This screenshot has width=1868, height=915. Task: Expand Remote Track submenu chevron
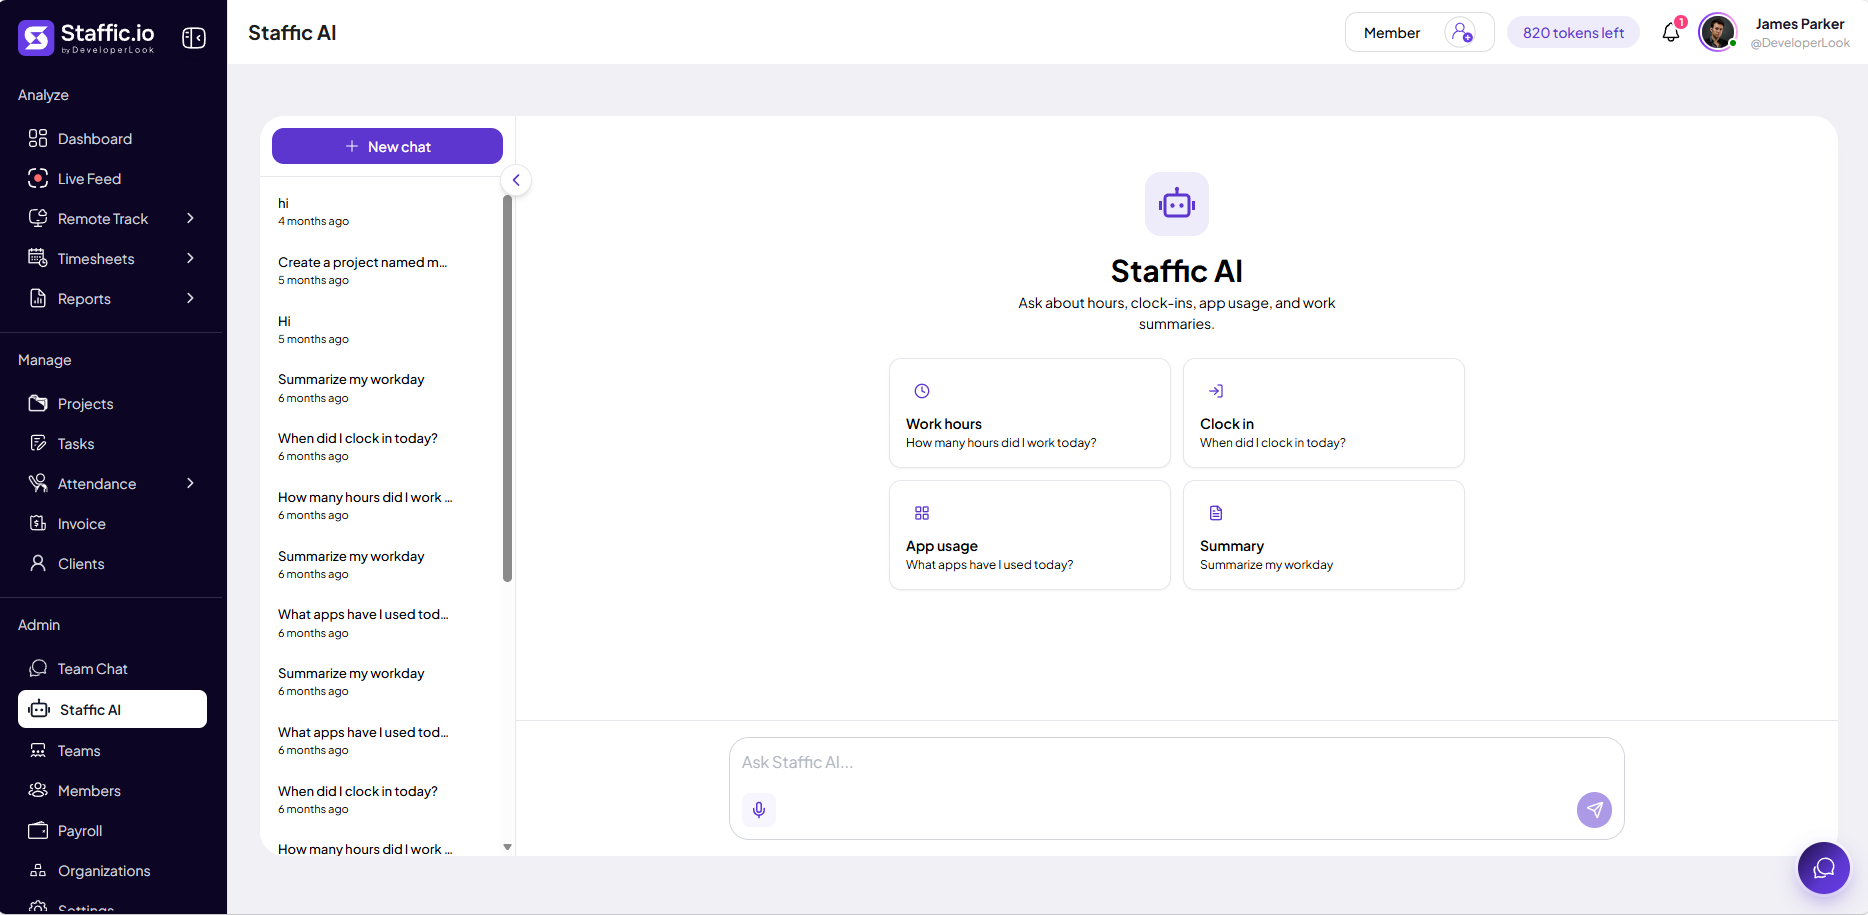190,218
